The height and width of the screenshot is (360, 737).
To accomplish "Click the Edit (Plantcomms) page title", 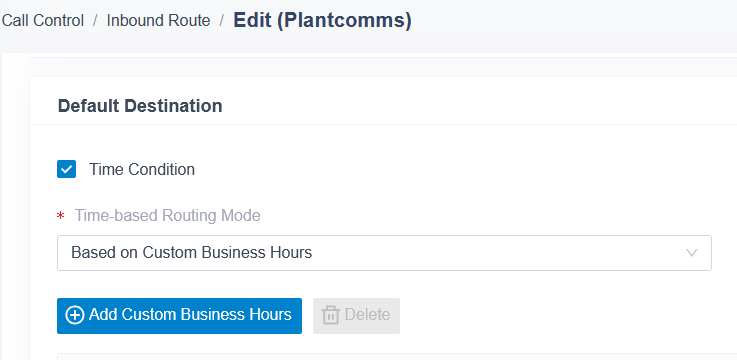I will coord(322,20).
